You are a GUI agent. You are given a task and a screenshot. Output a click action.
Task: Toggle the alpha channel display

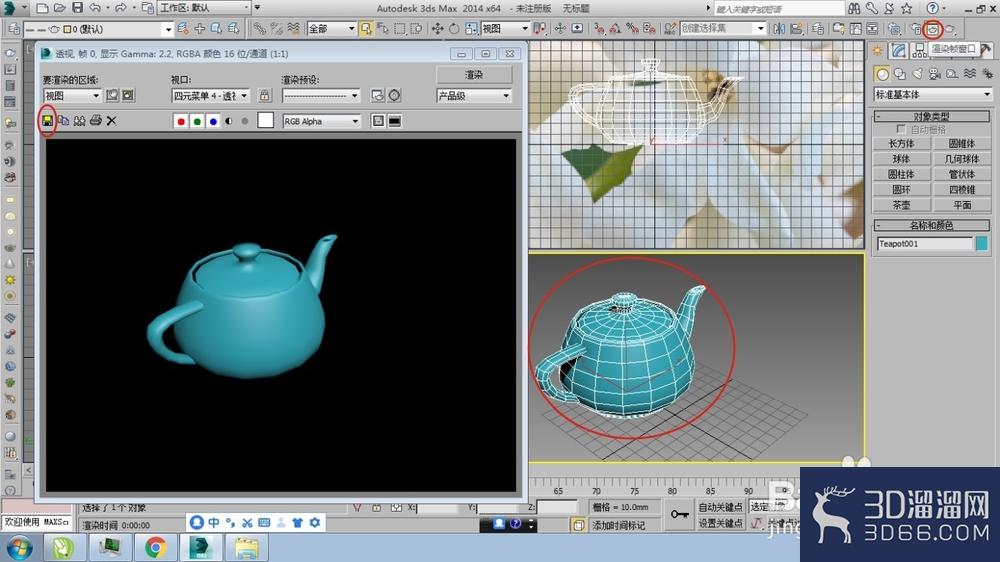click(229, 121)
